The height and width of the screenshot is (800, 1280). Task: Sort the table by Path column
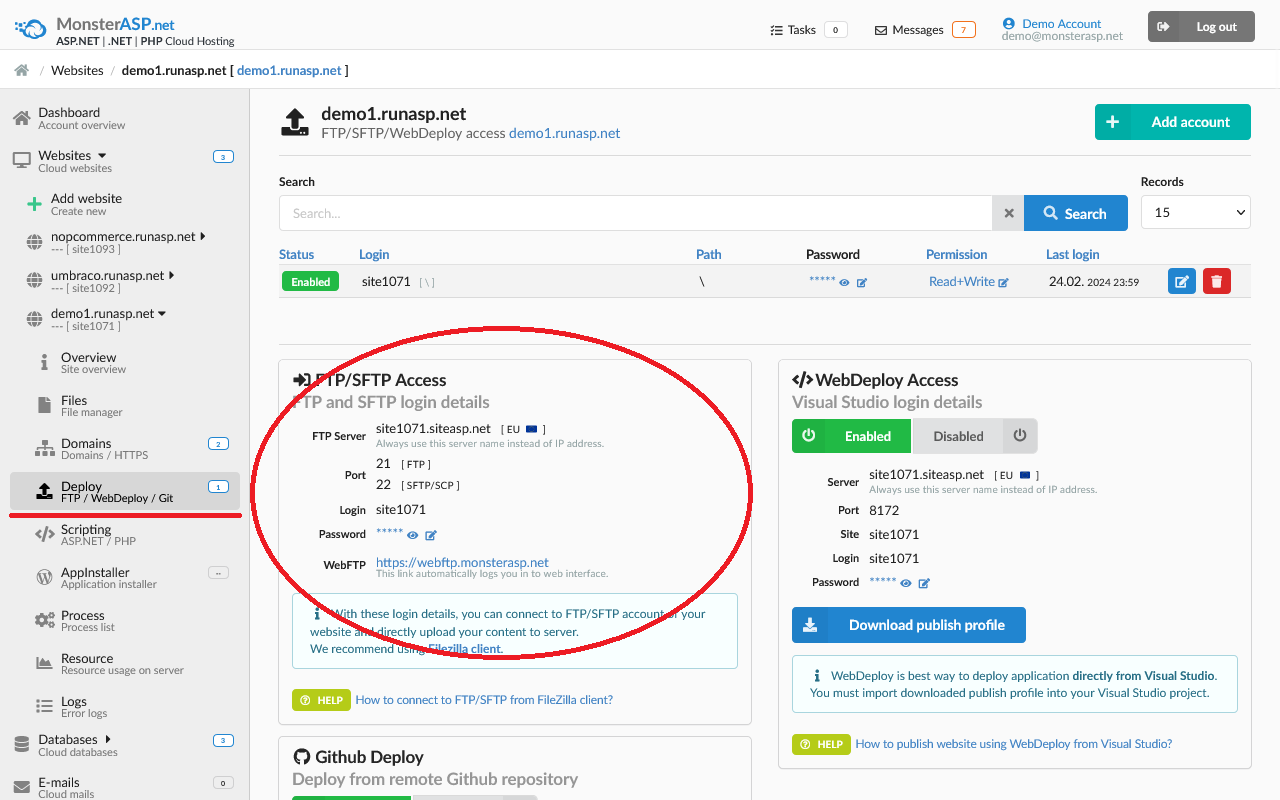pyautogui.click(x=709, y=255)
